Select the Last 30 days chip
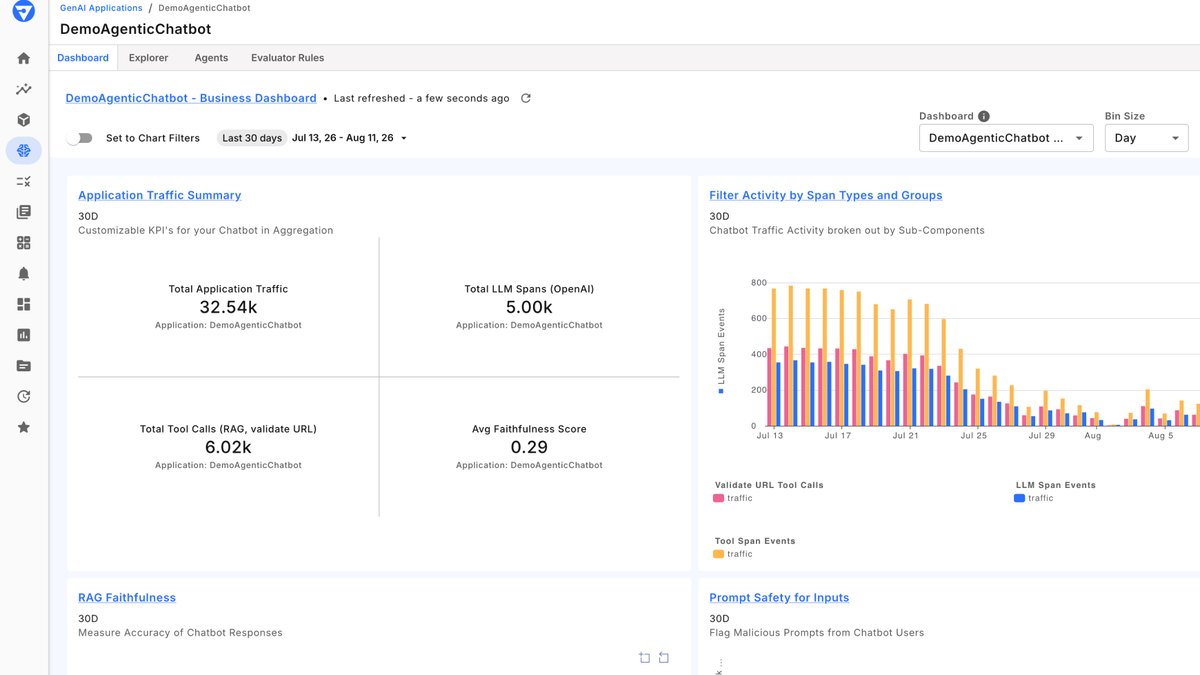The image size is (1200, 675). click(252, 138)
